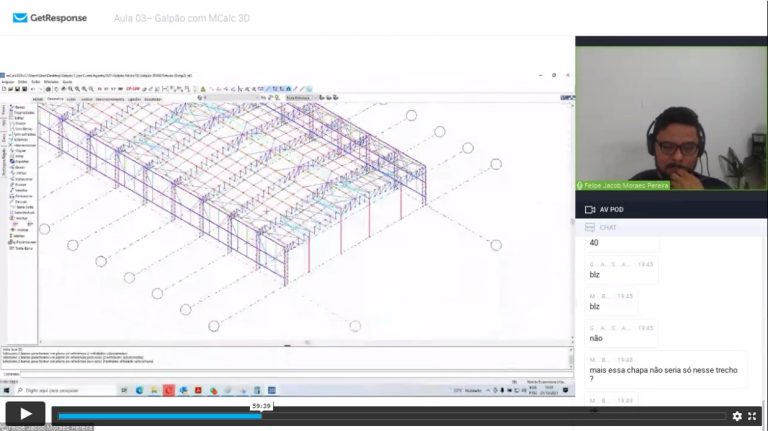
Task: Play the webinar recording
Action: (x=25, y=414)
